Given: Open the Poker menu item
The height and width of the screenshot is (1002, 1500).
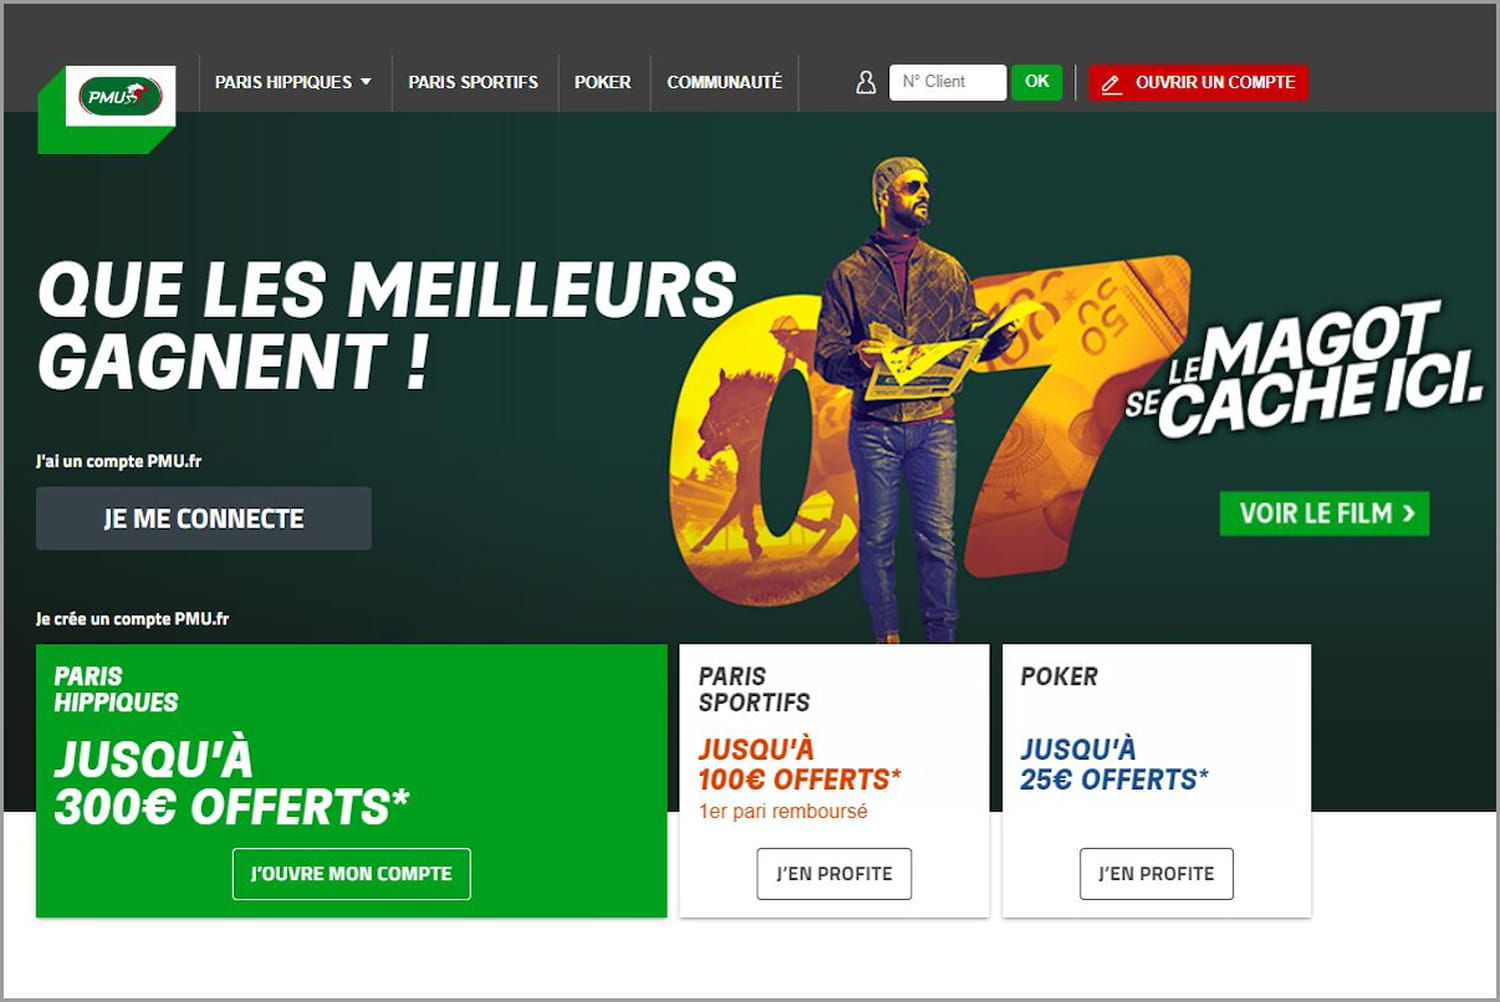Looking at the screenshot, I should (x=603, y=82).
